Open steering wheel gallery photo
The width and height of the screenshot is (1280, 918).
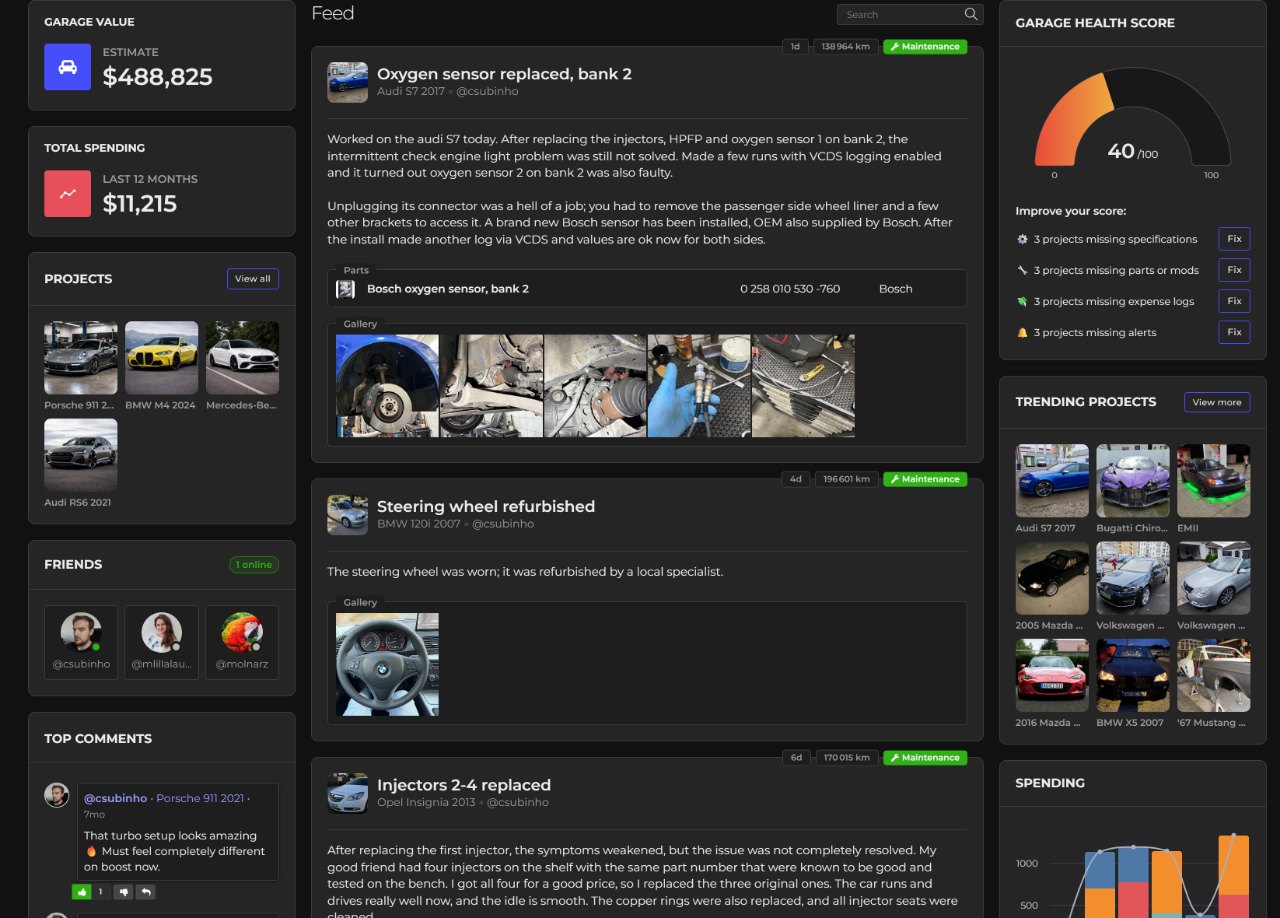coord(387,664)
